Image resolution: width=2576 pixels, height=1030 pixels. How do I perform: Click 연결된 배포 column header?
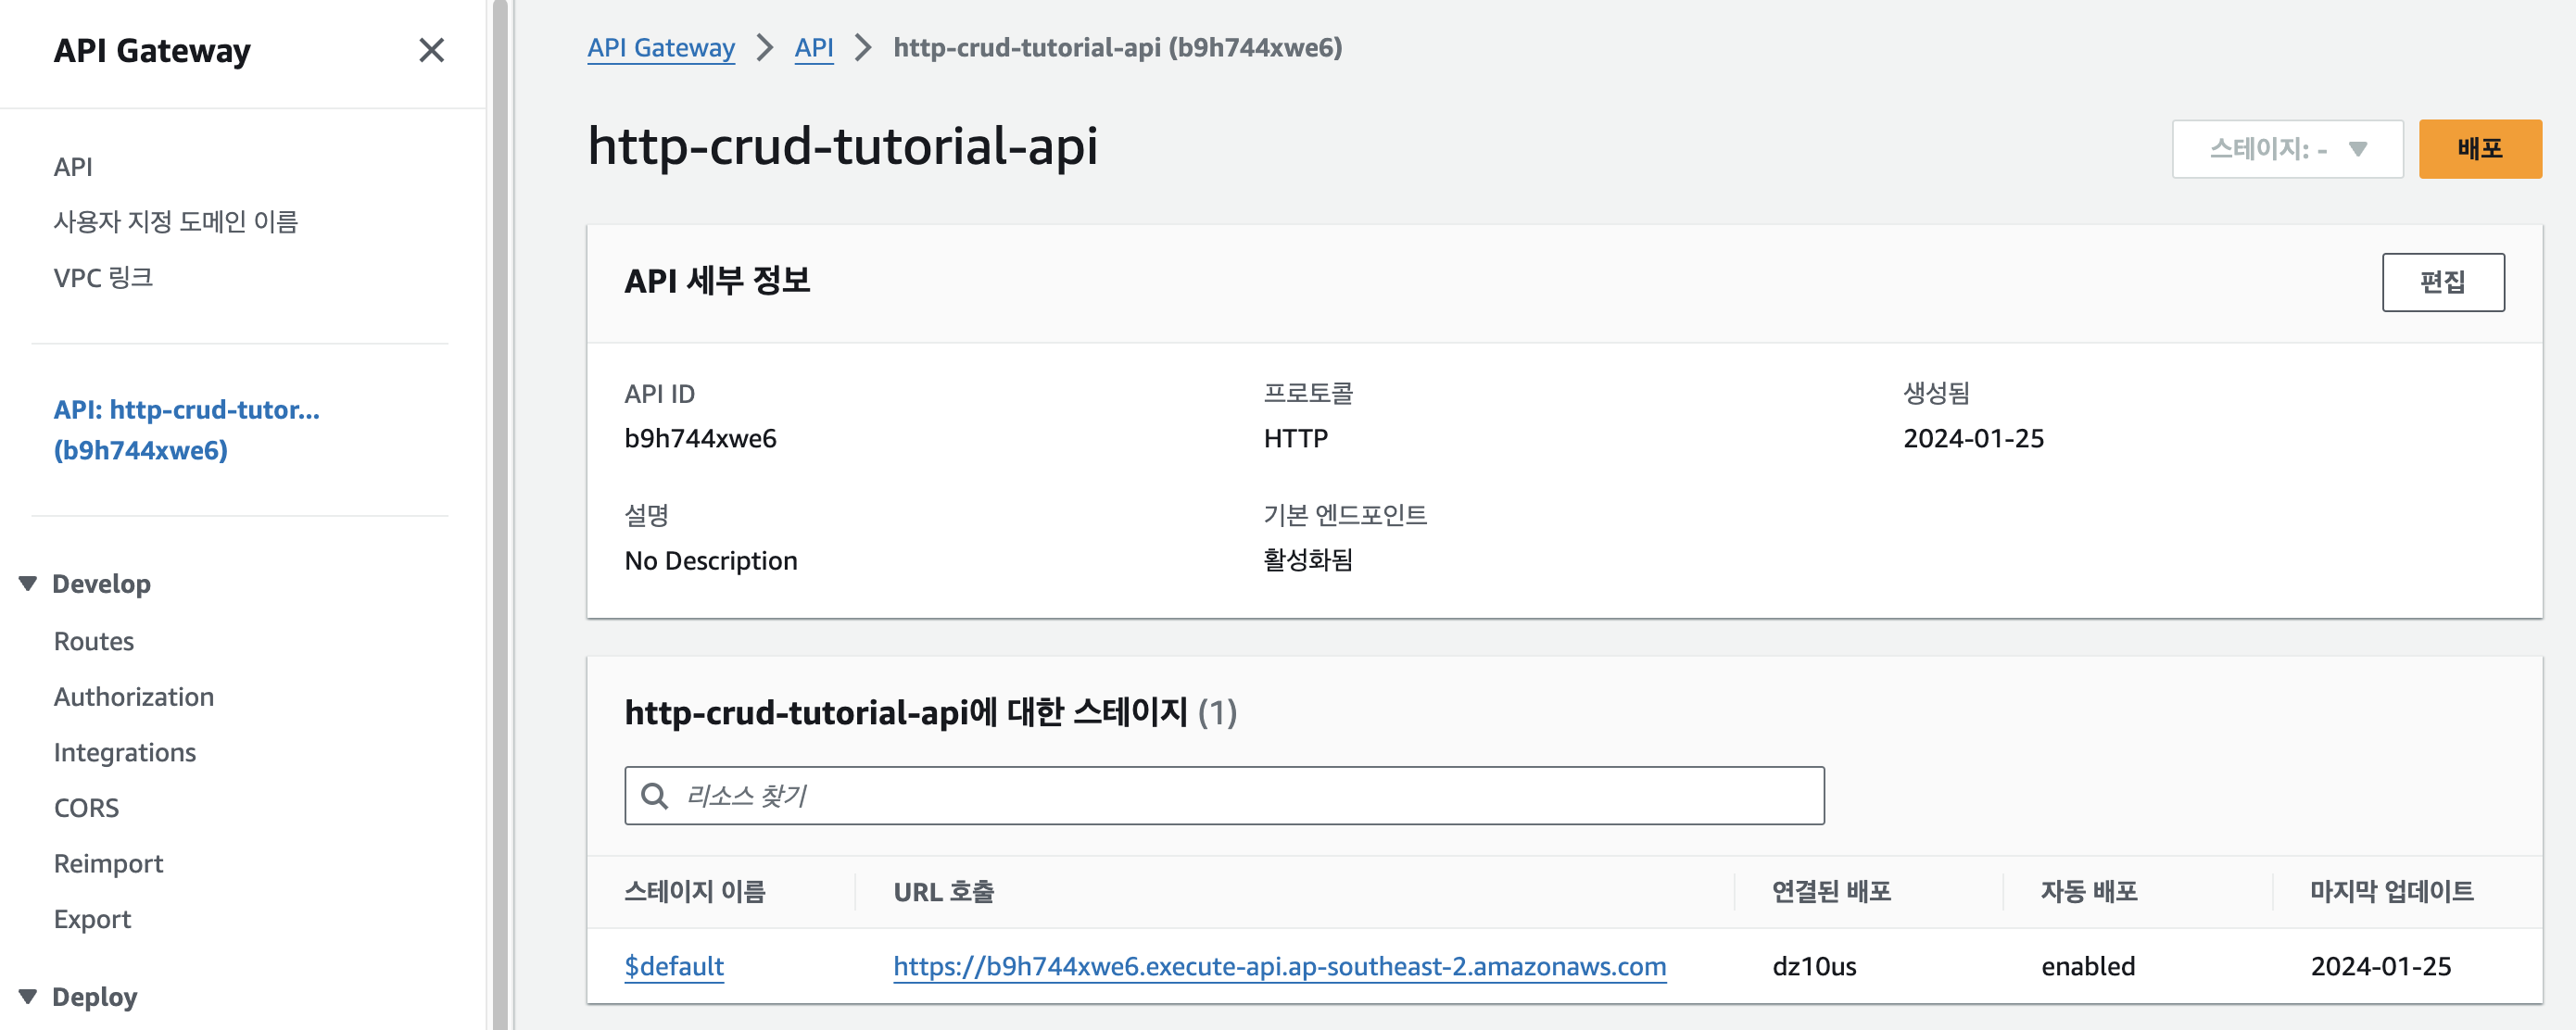(x=1831, y=891)
